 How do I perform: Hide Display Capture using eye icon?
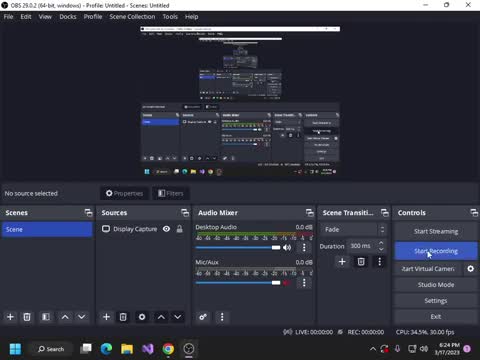point(166,229)
